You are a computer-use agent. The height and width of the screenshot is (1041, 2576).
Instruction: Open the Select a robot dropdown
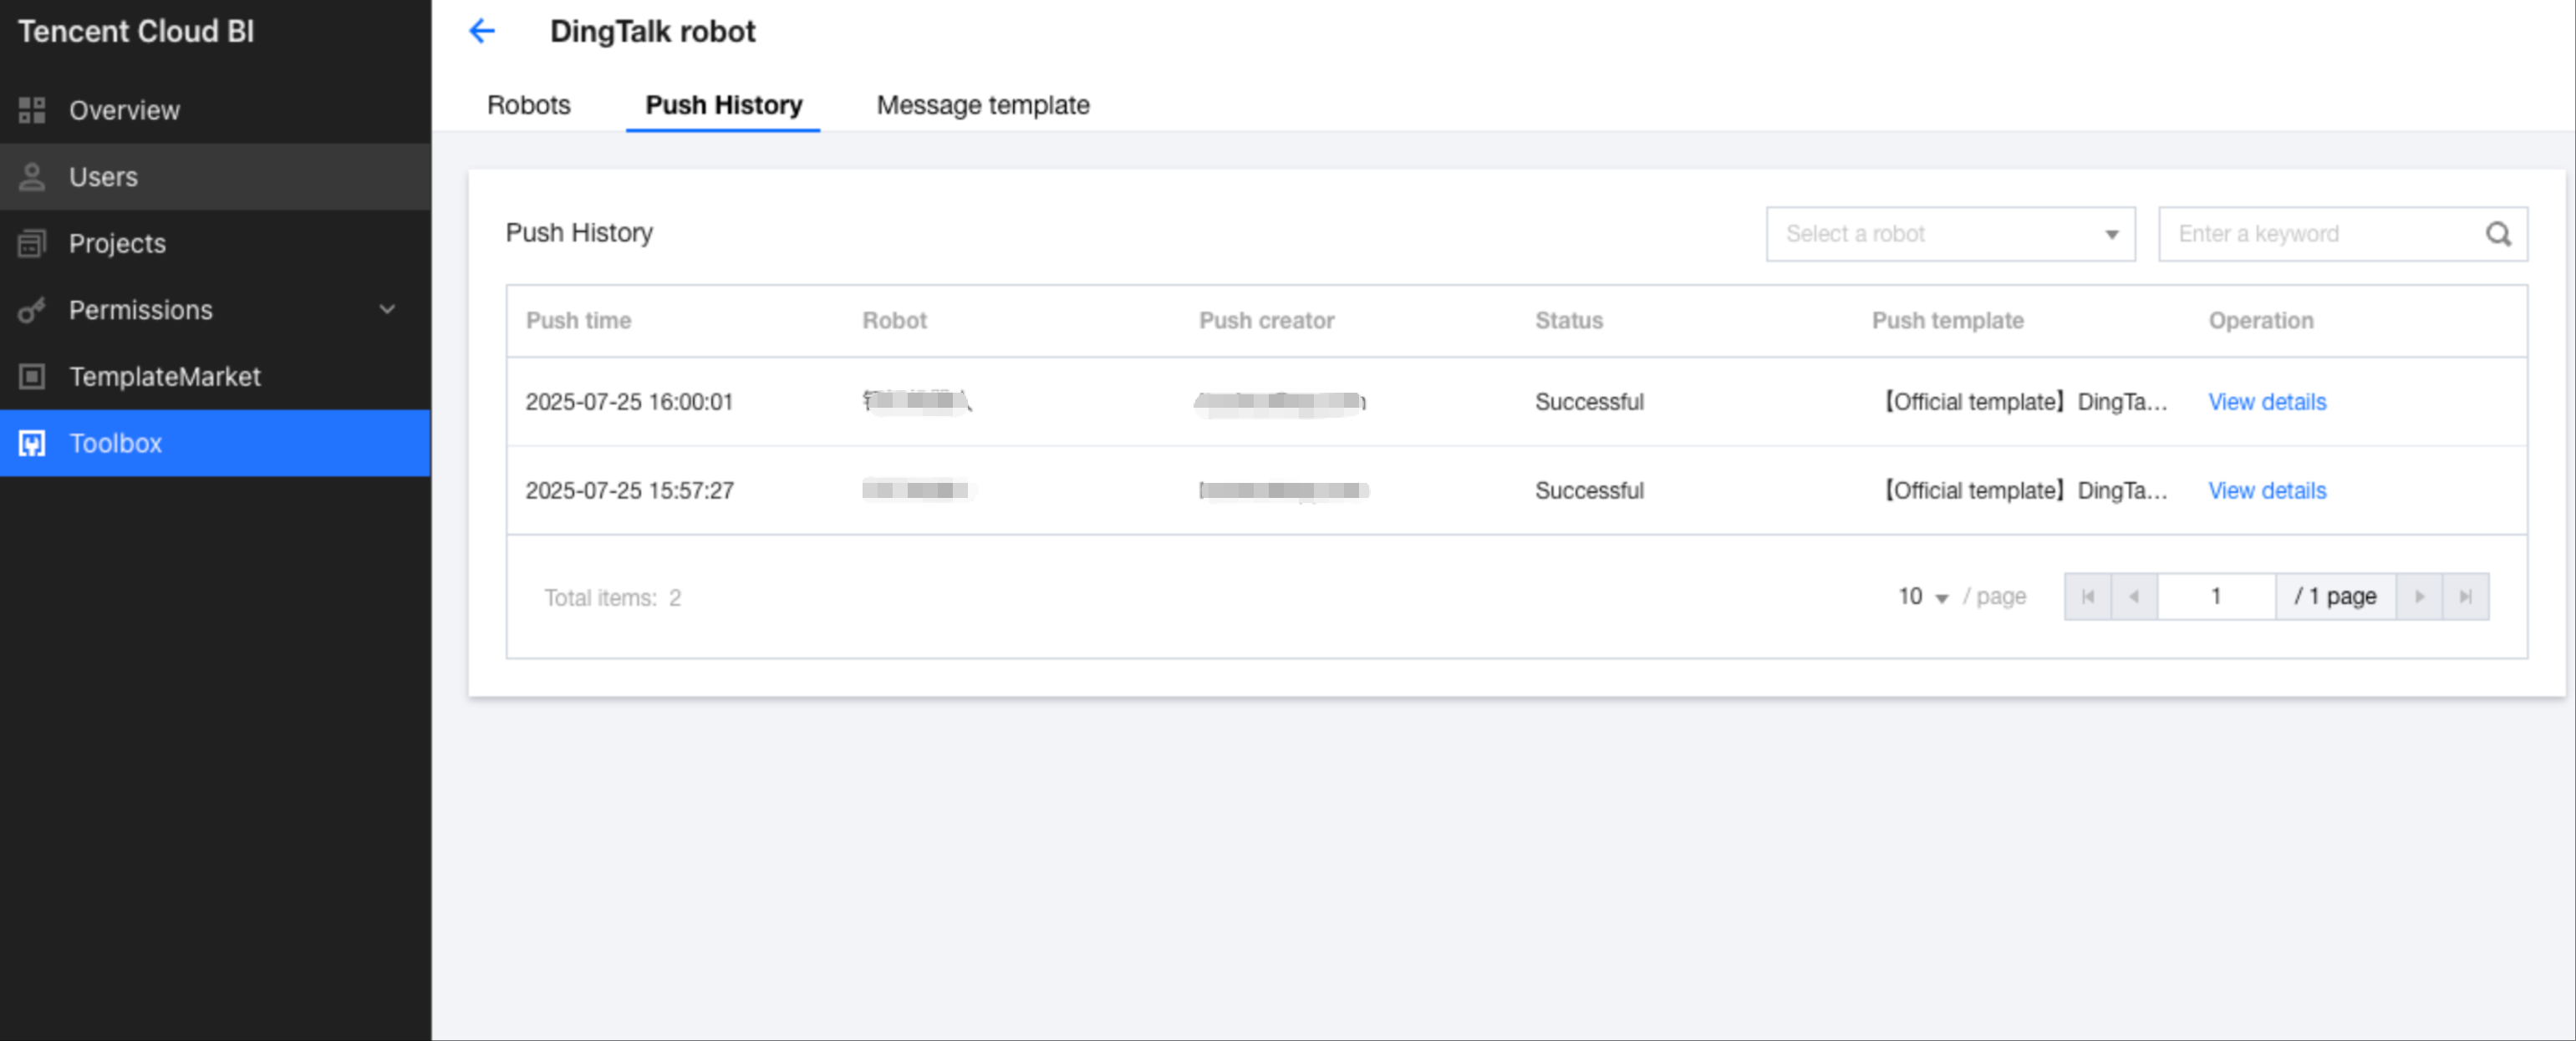(x=1950, y=234)
